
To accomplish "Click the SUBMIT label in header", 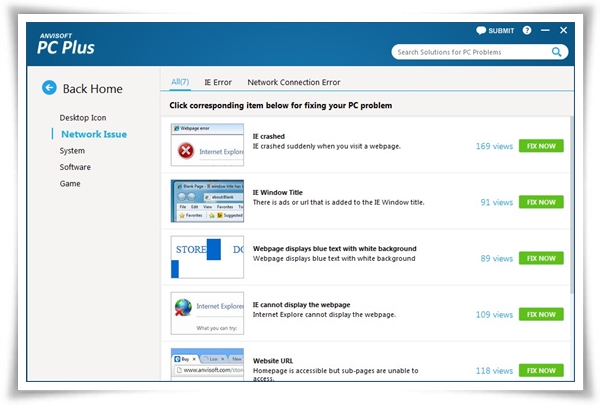I will 501,31.
